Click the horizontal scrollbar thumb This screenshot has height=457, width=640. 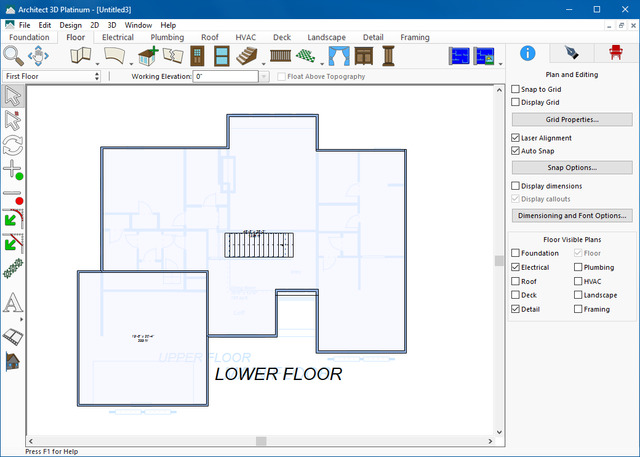click(x=262, y=441)
